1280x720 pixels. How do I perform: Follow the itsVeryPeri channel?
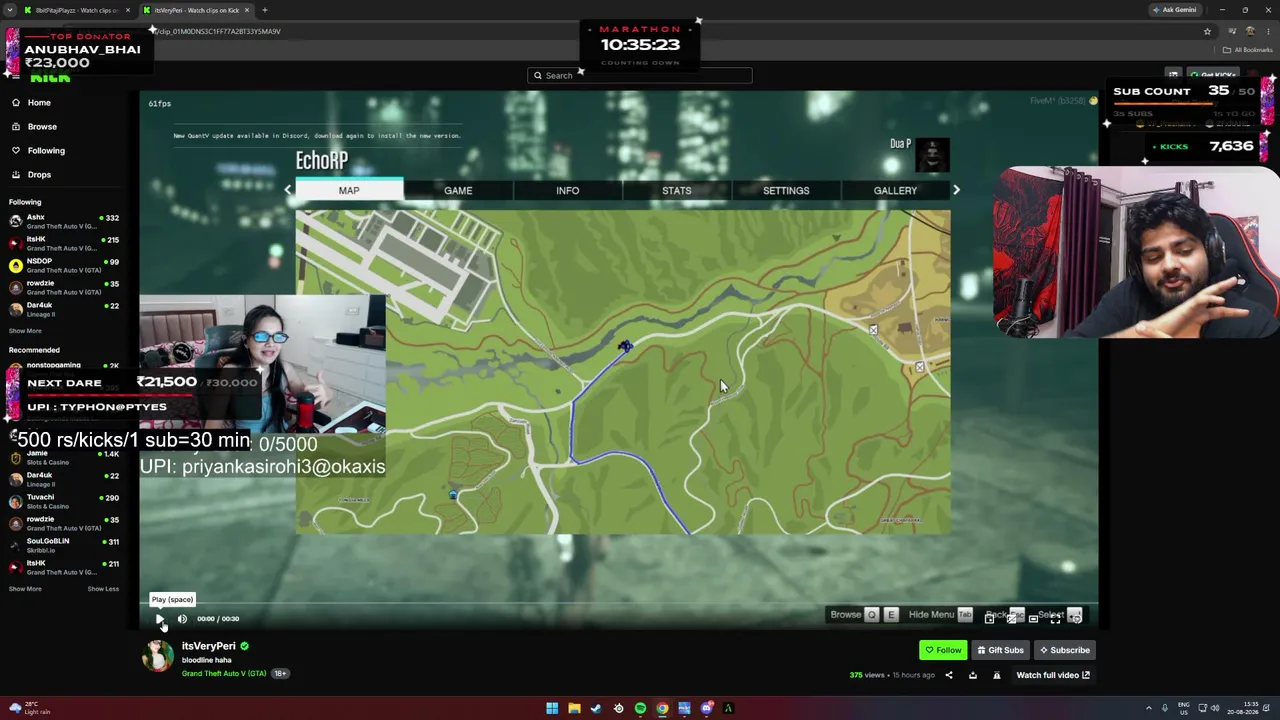coord(943,650)
